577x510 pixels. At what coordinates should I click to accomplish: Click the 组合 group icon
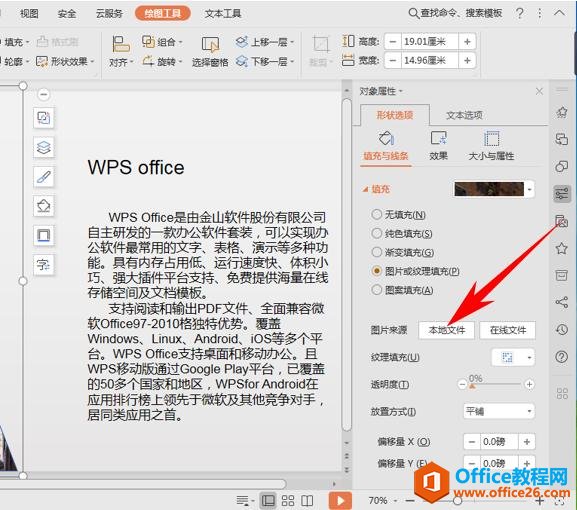(148, 42)
